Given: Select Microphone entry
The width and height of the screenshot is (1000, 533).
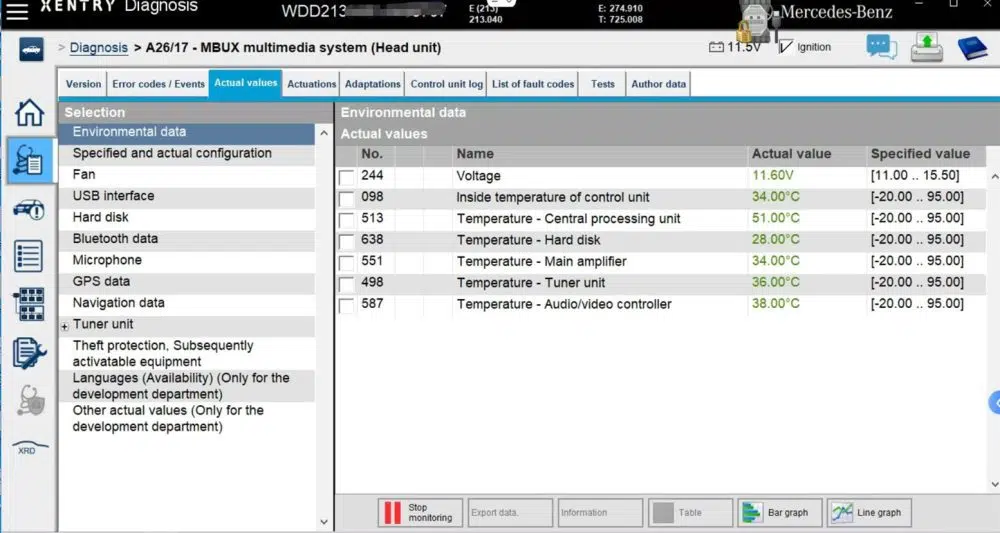Looking at the screenshot, I should [187, 260].
